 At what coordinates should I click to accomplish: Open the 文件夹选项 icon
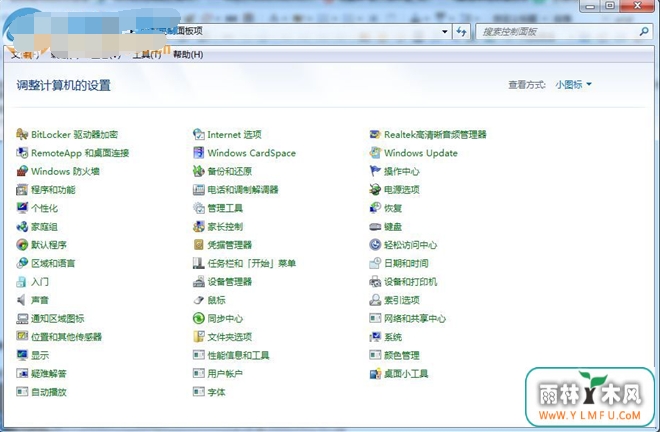tap(199, 337)
